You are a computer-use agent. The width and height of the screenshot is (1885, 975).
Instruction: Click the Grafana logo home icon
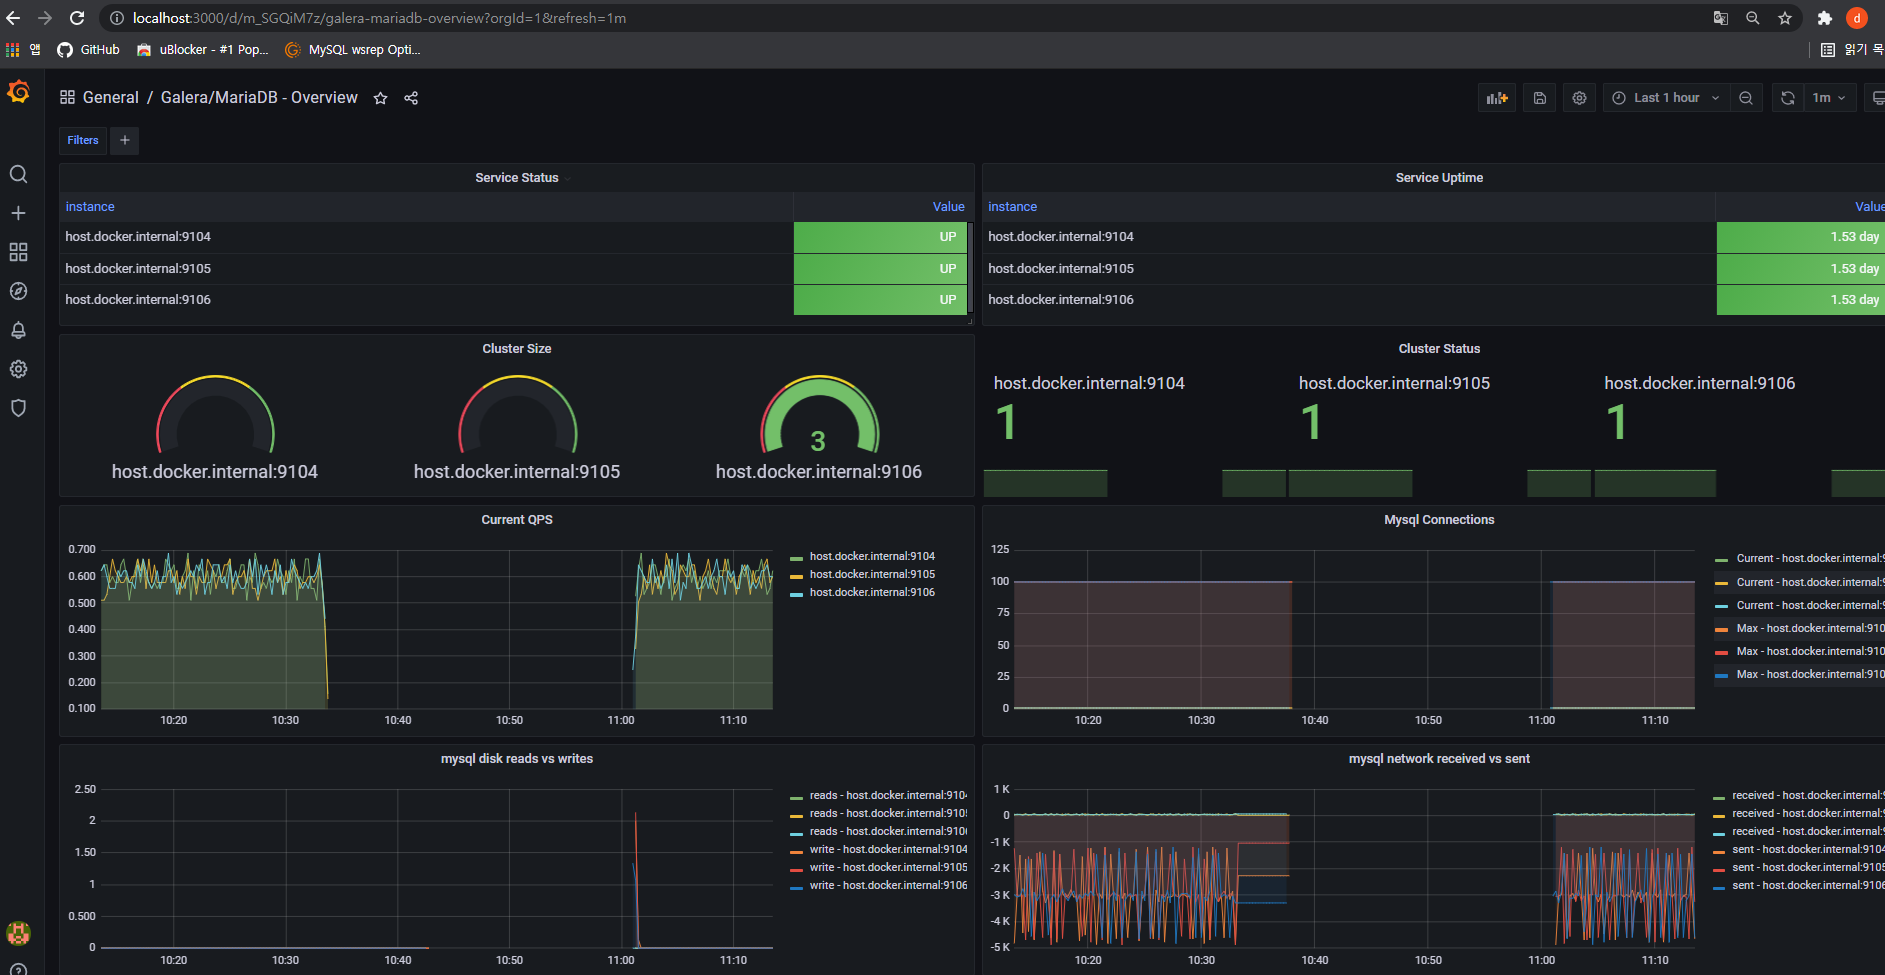click(x=18, y=93)
